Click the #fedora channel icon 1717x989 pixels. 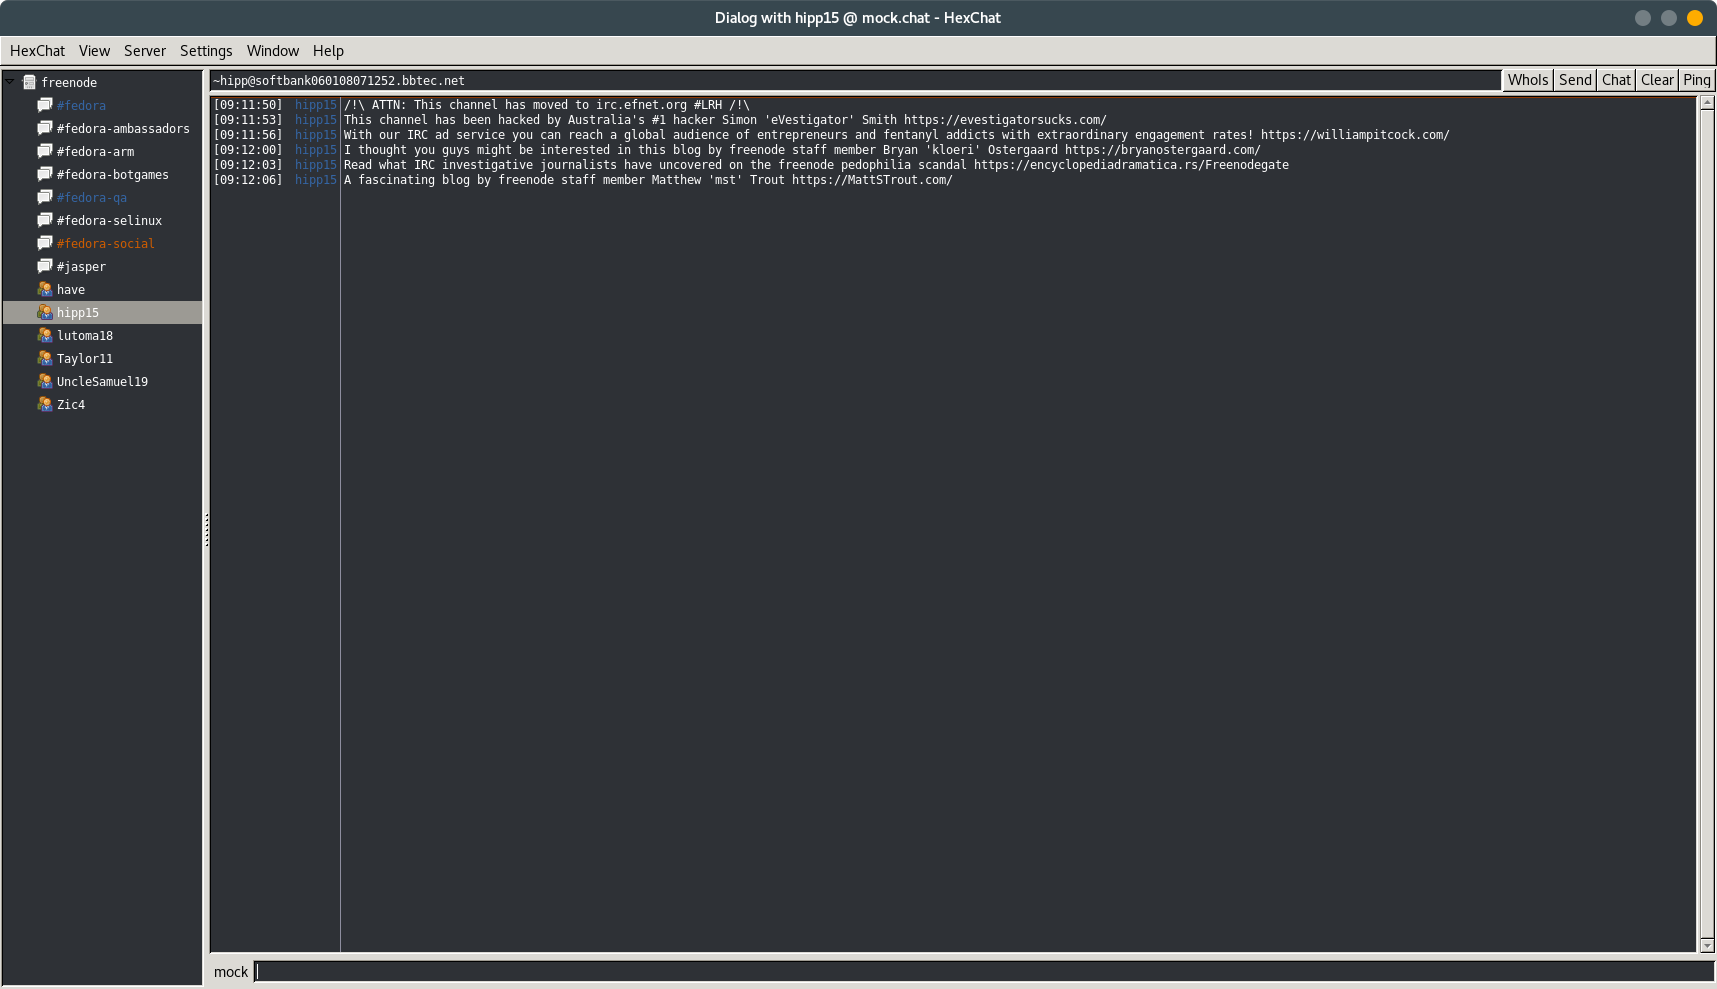pyautogui.click(x=45, y=105)
